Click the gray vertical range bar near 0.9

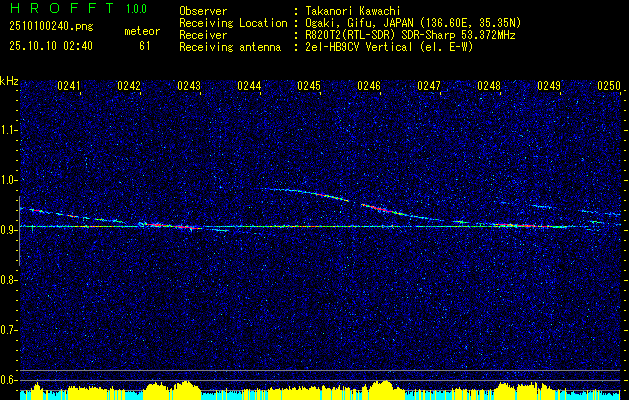pos(20,231)
